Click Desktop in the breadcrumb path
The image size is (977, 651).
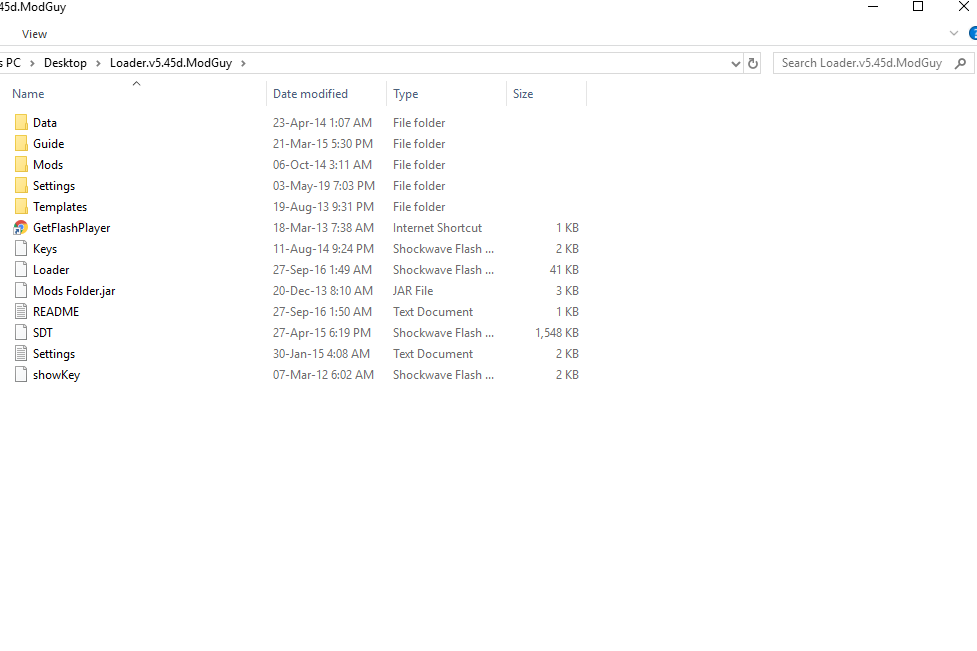(x=65, y=63)
